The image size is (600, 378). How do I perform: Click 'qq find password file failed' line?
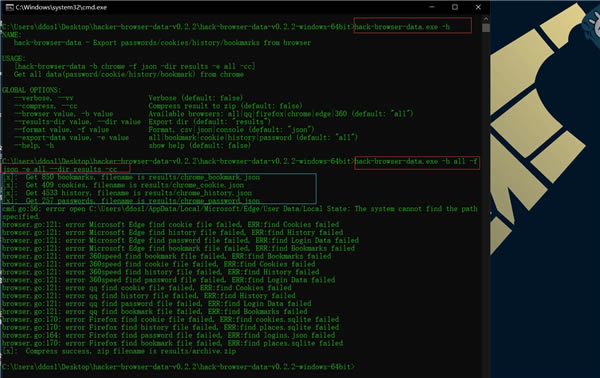point(157,304)
